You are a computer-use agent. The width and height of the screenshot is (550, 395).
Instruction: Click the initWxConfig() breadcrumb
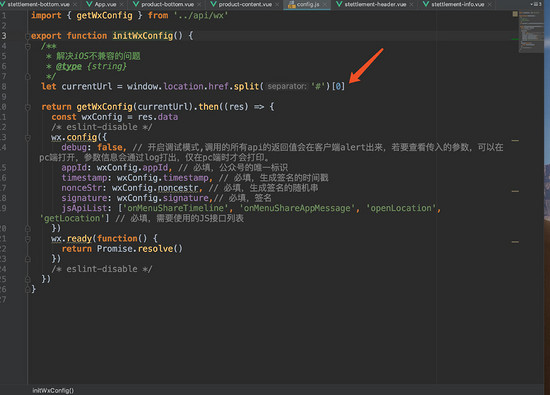(x=53, y=390)
